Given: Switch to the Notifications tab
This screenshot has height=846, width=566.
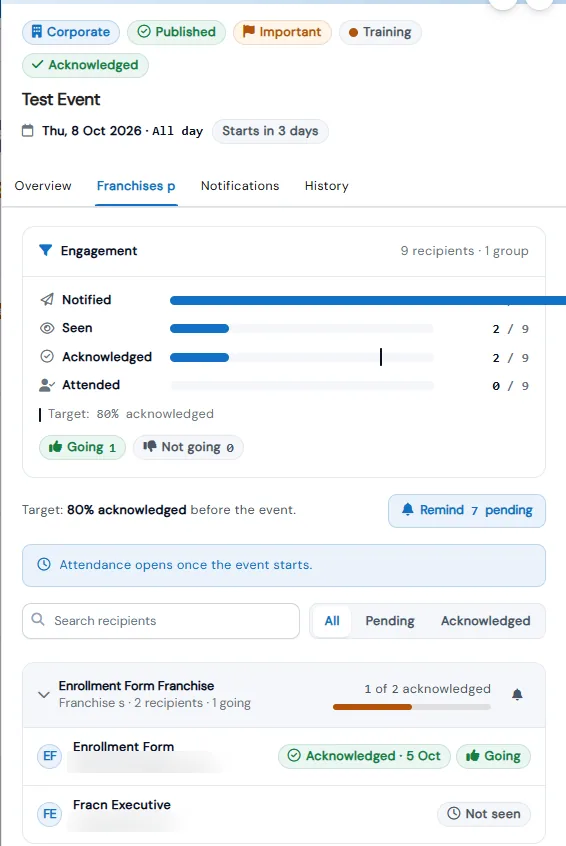Looking at the screenshot, I should (240, 186).
